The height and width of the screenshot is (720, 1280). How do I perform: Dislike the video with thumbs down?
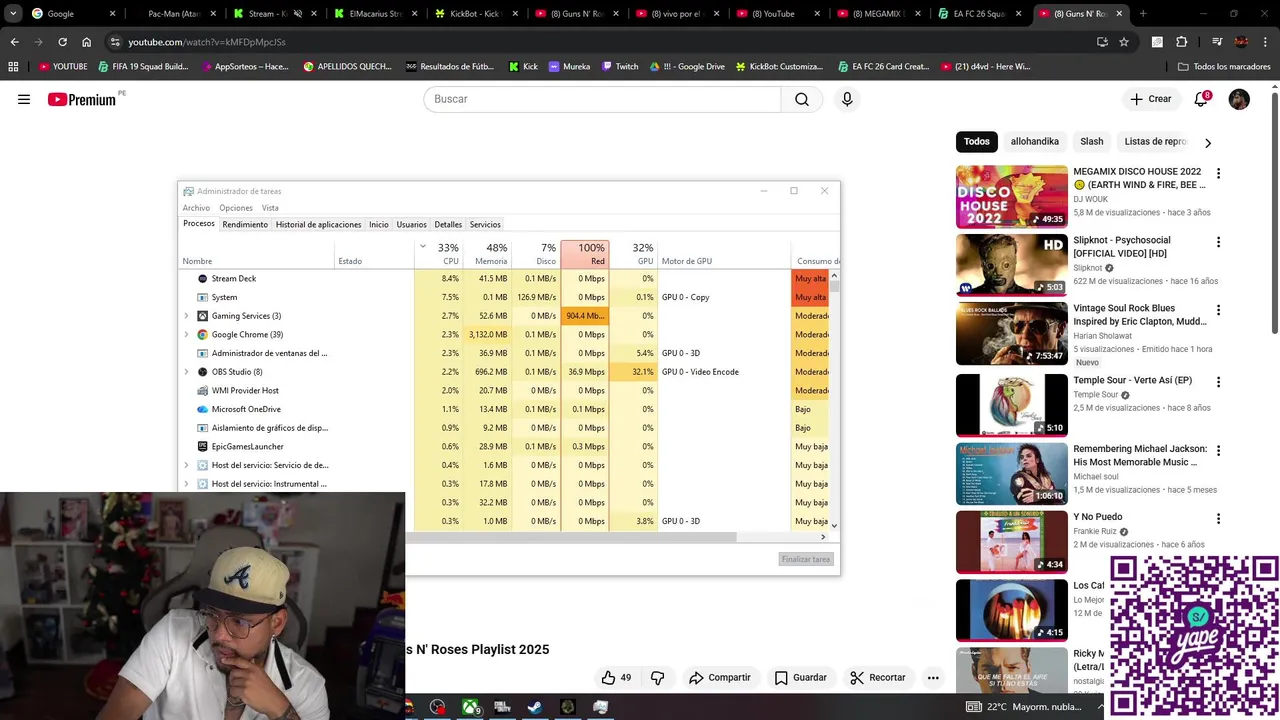point(657,677)
